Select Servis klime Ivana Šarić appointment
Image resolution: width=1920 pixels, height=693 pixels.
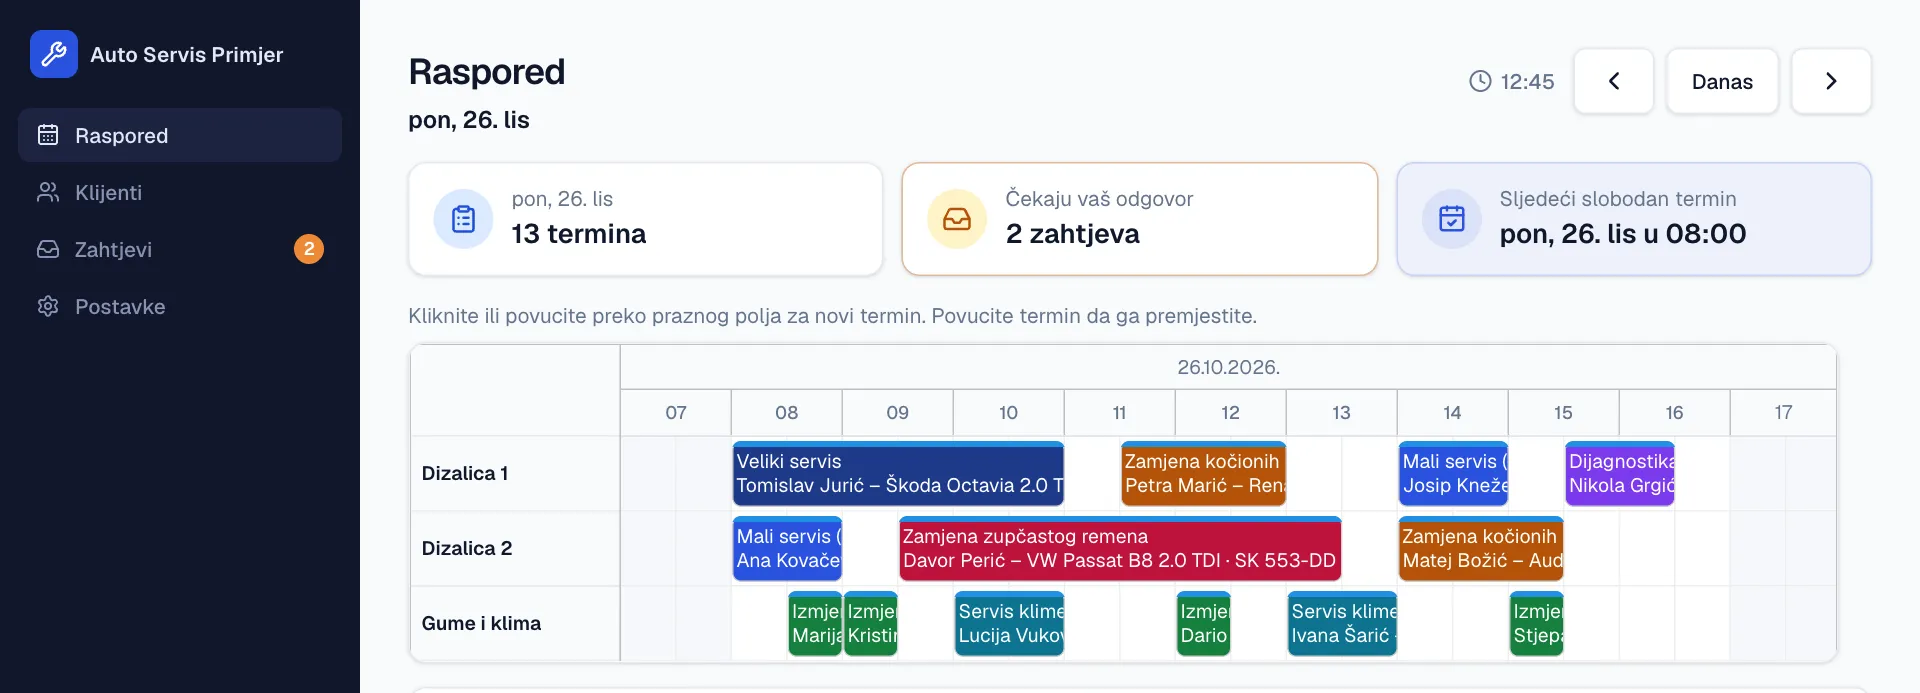point(1342,623)
